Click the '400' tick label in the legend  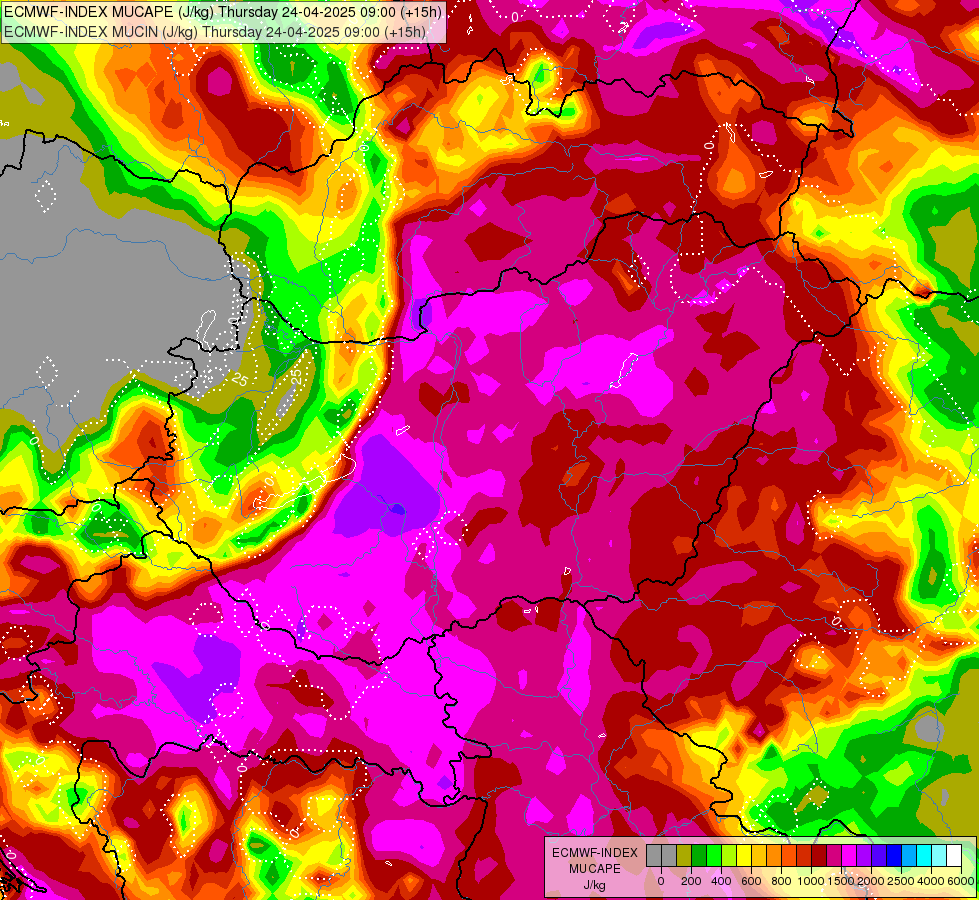click(721, 881)
